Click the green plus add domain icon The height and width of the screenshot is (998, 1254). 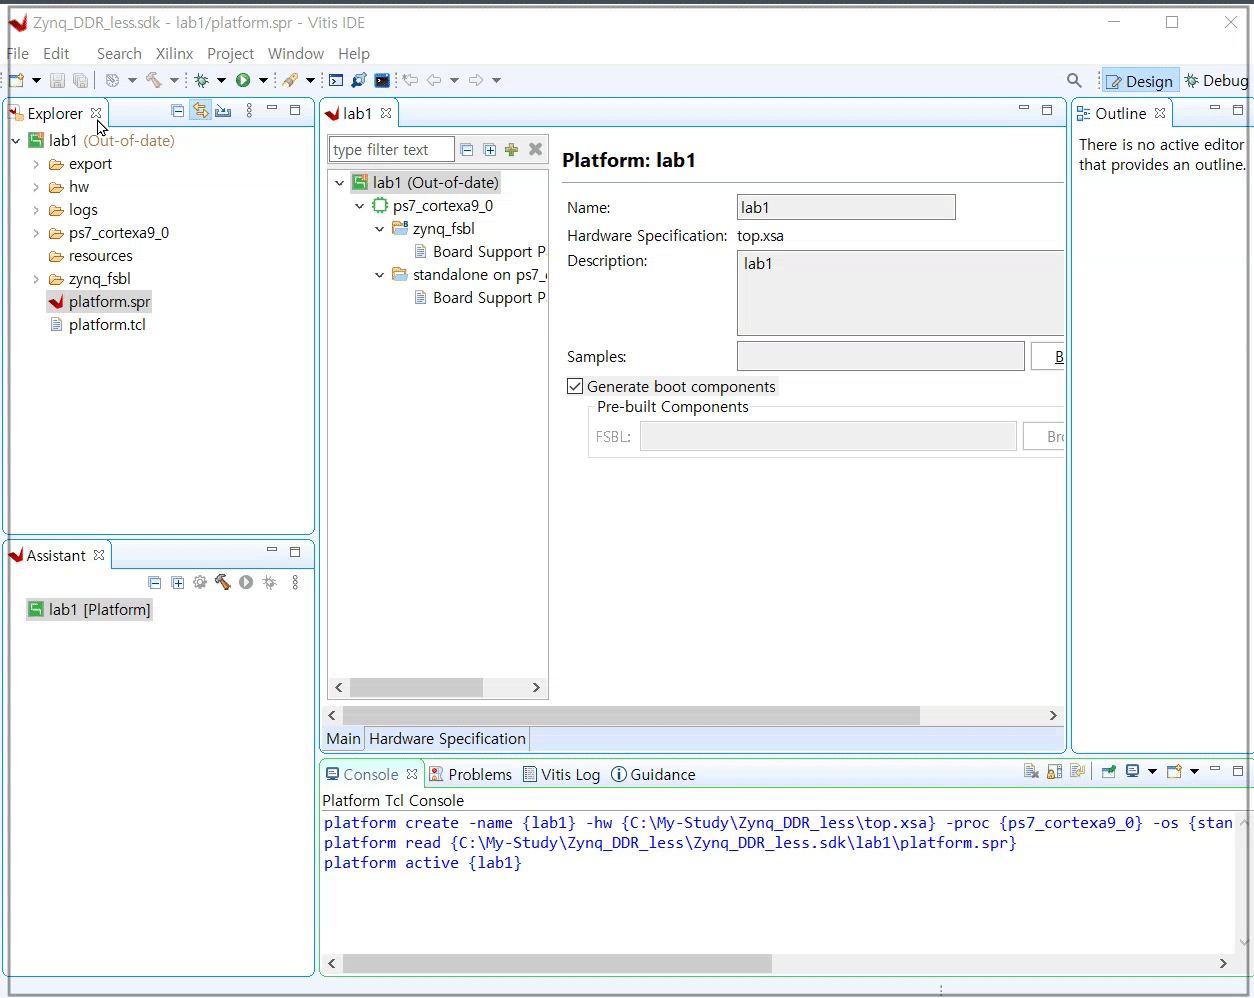coord(511,150)
